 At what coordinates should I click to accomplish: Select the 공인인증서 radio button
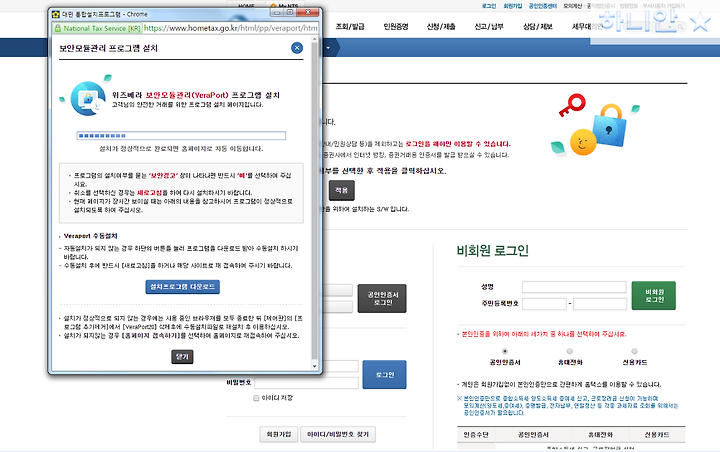(505, 351)
